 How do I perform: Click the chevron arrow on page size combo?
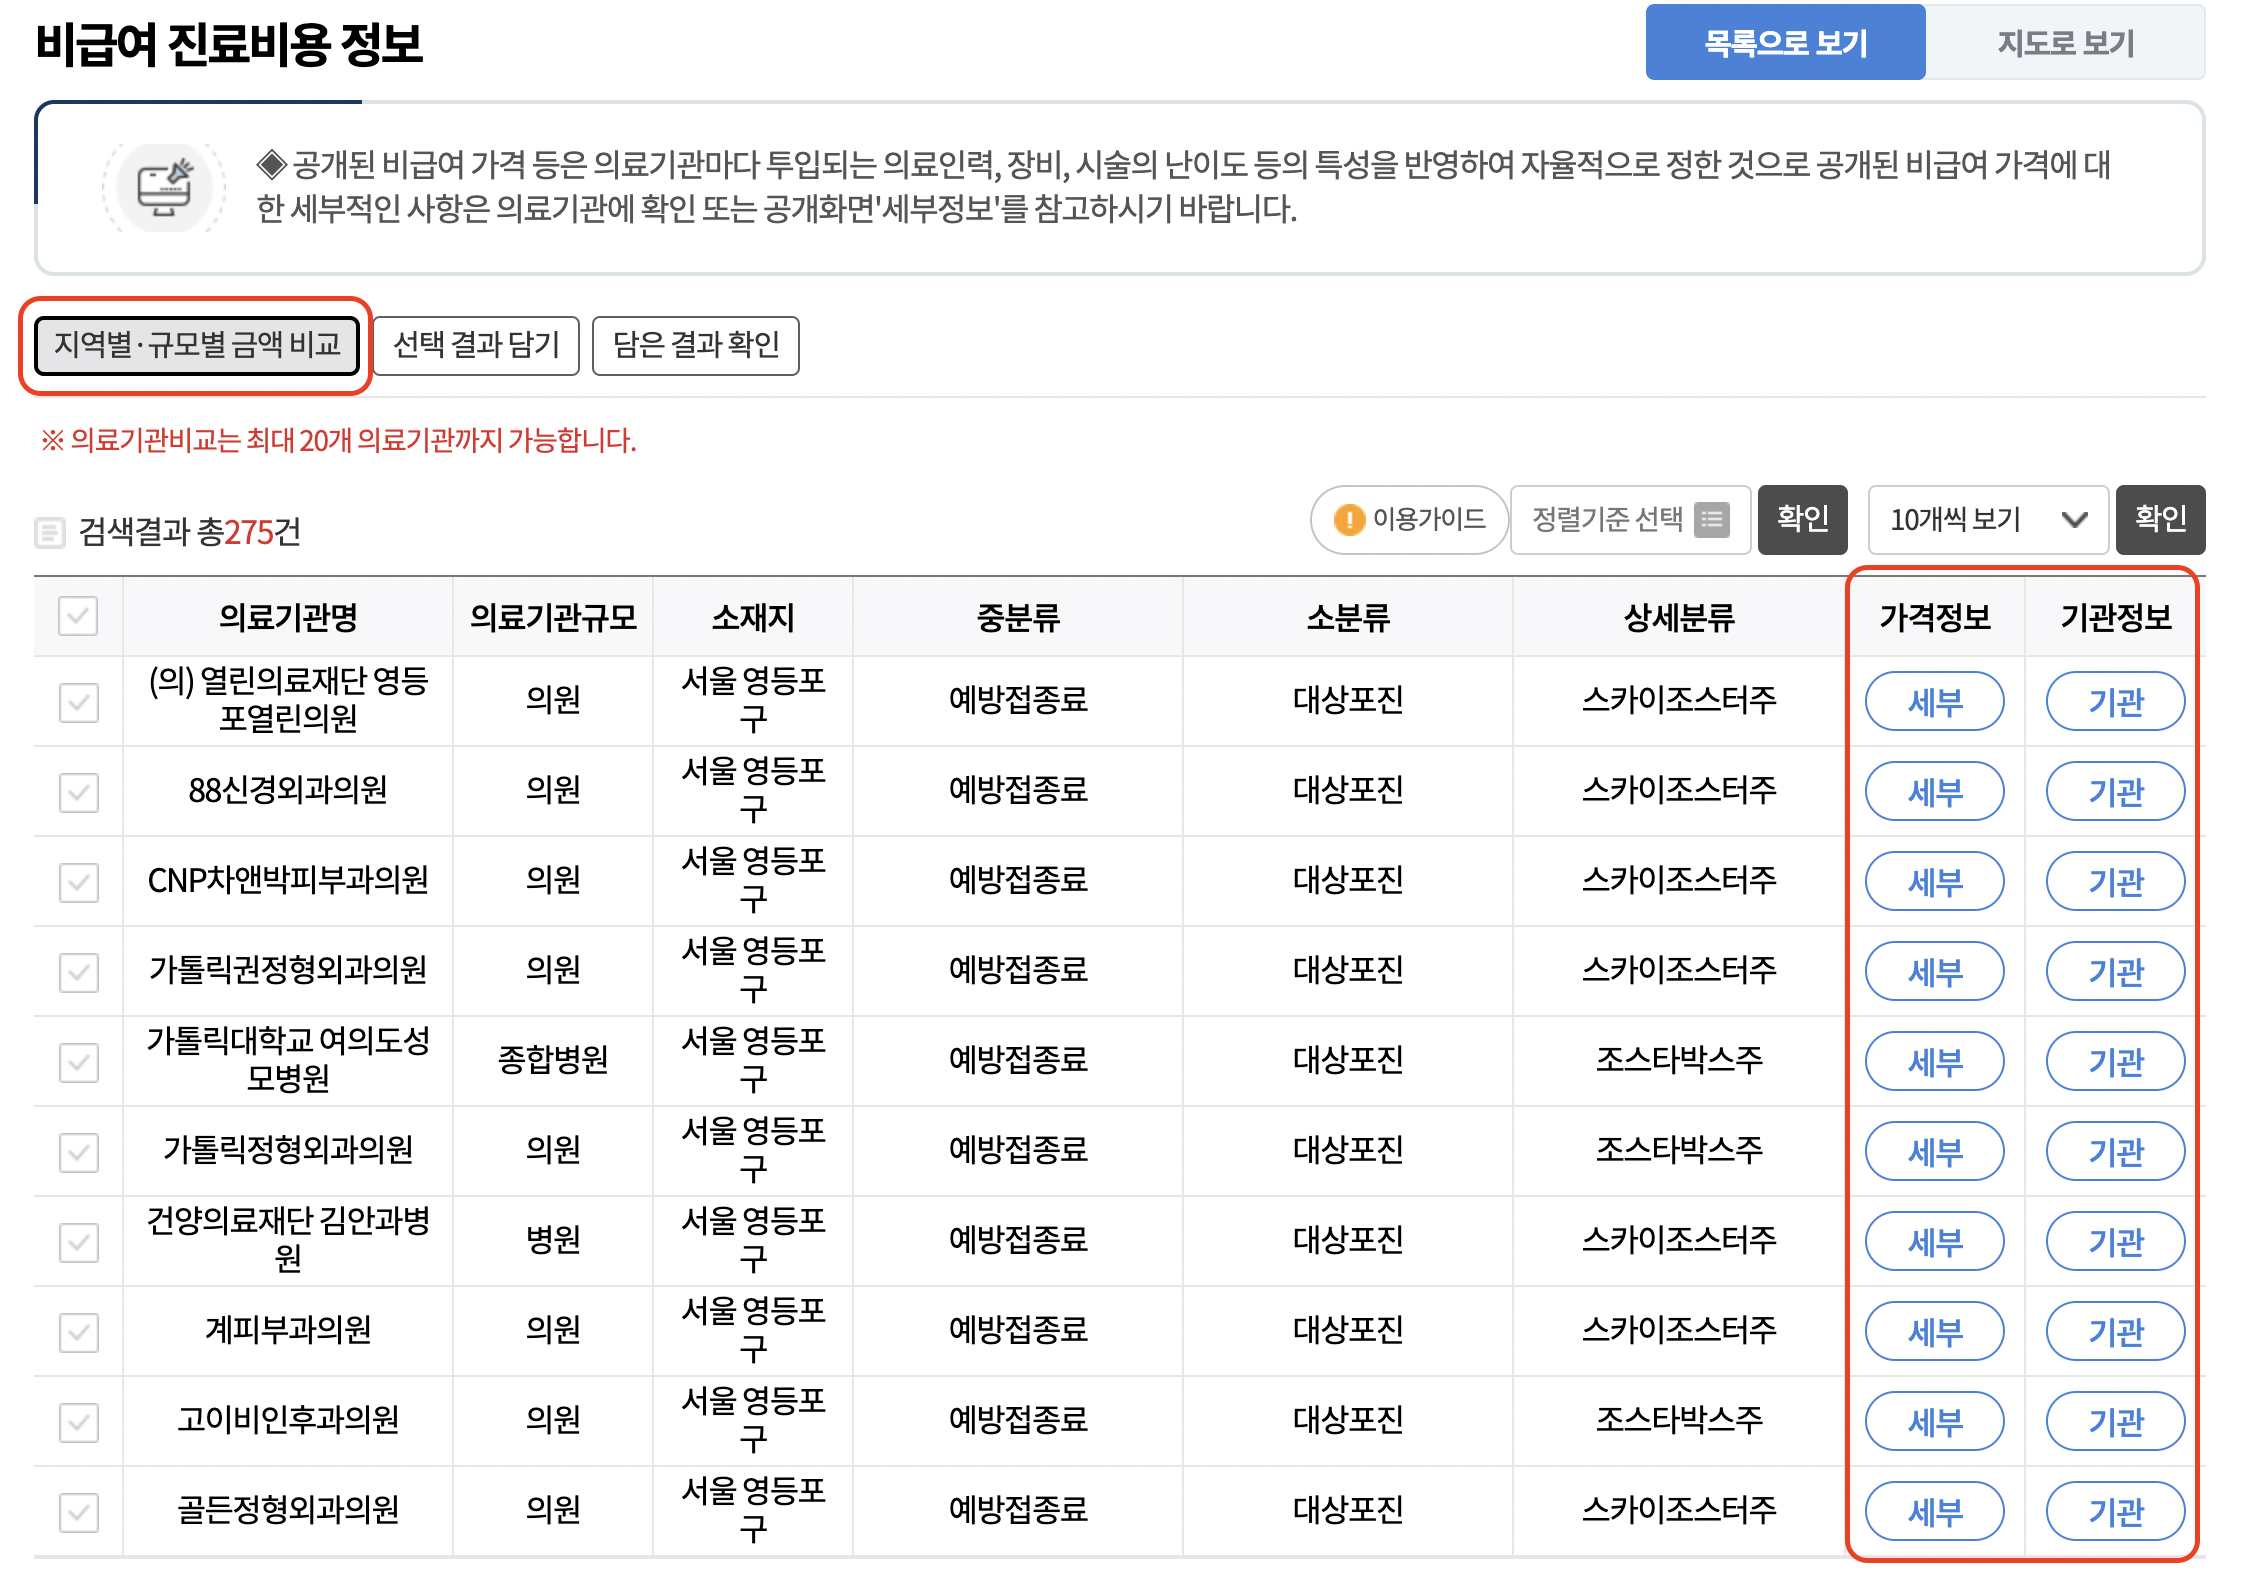coord(2075,519)
